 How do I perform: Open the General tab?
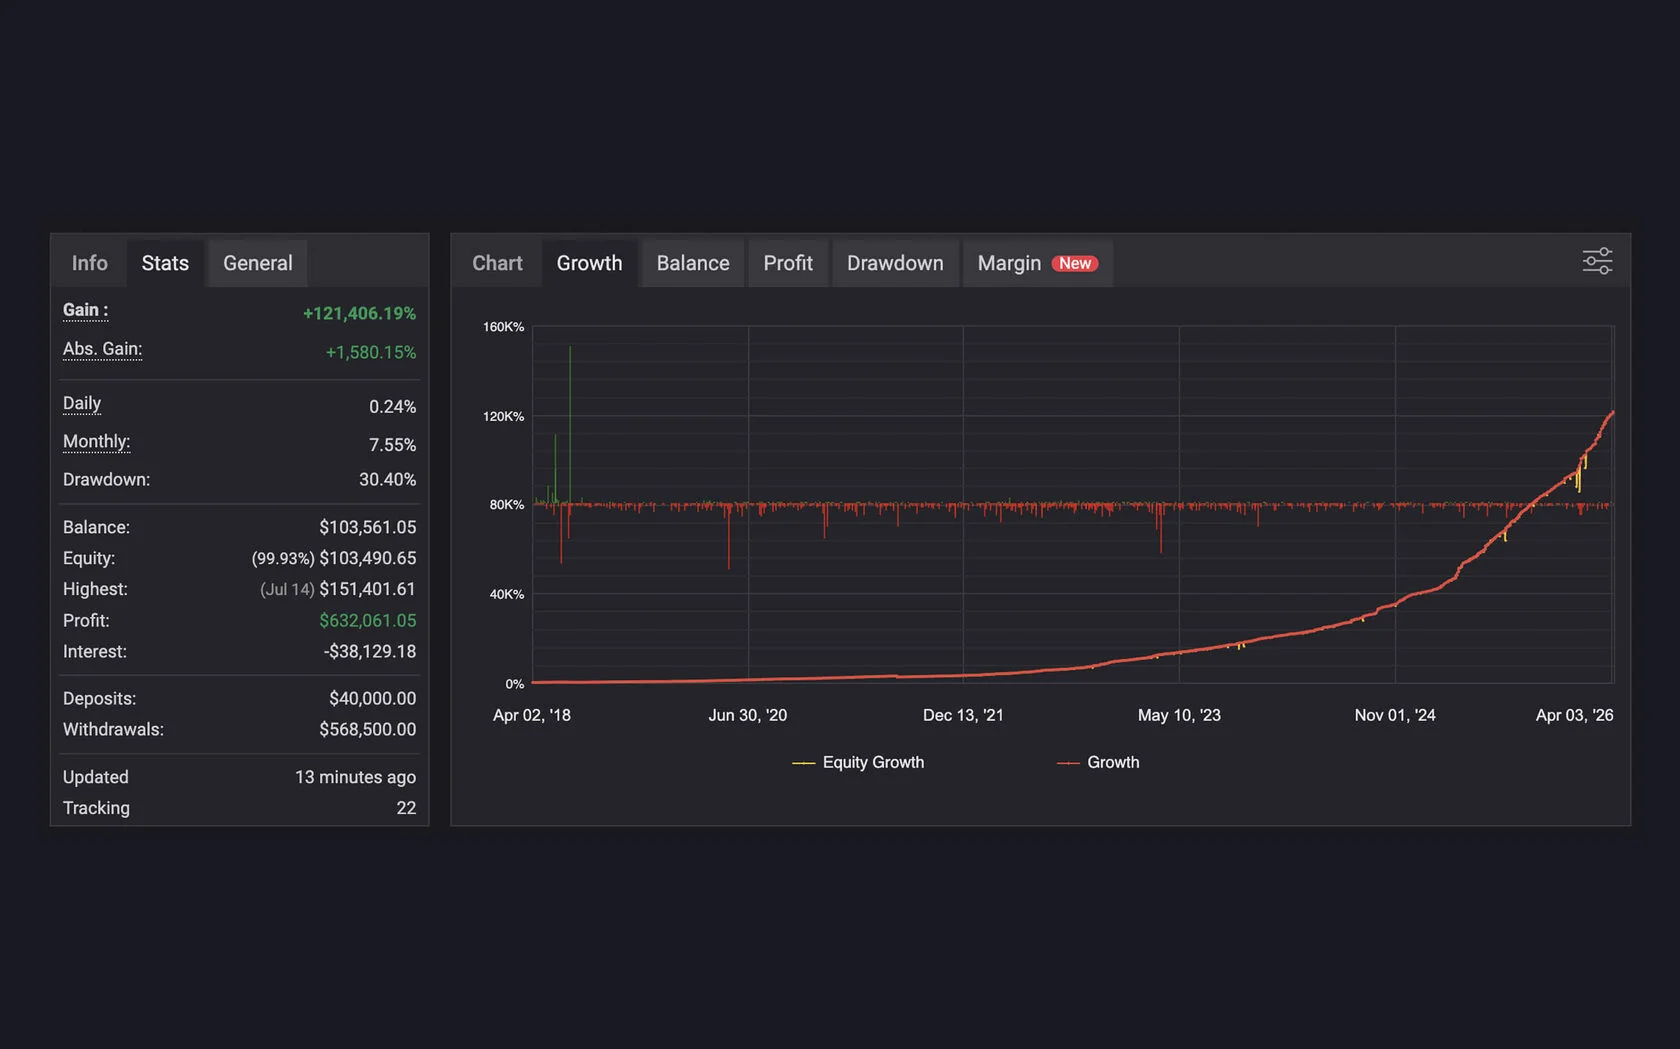(257, 263)
